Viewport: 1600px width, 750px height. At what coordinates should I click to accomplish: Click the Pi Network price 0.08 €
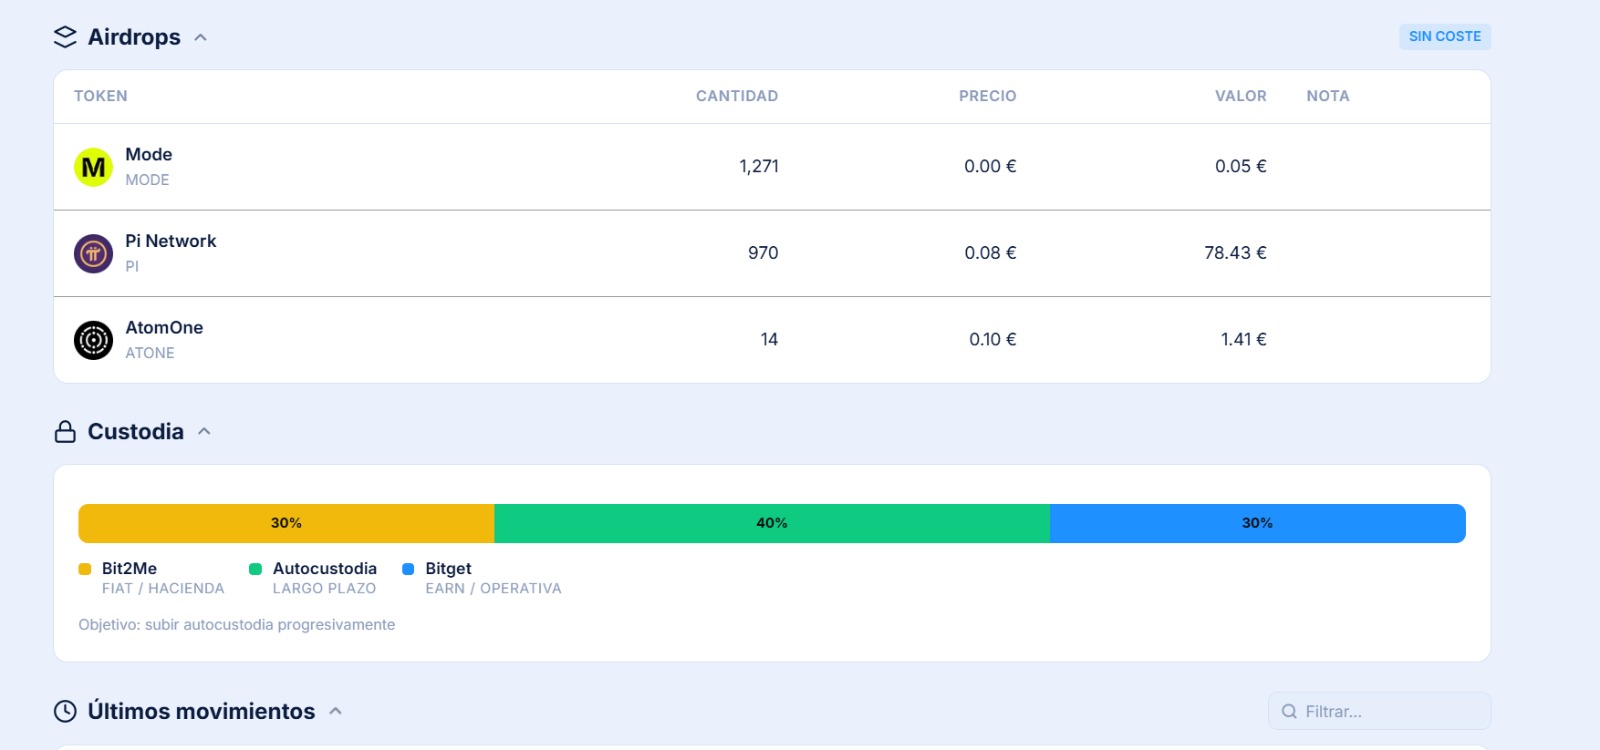click(x=990, y=253)
